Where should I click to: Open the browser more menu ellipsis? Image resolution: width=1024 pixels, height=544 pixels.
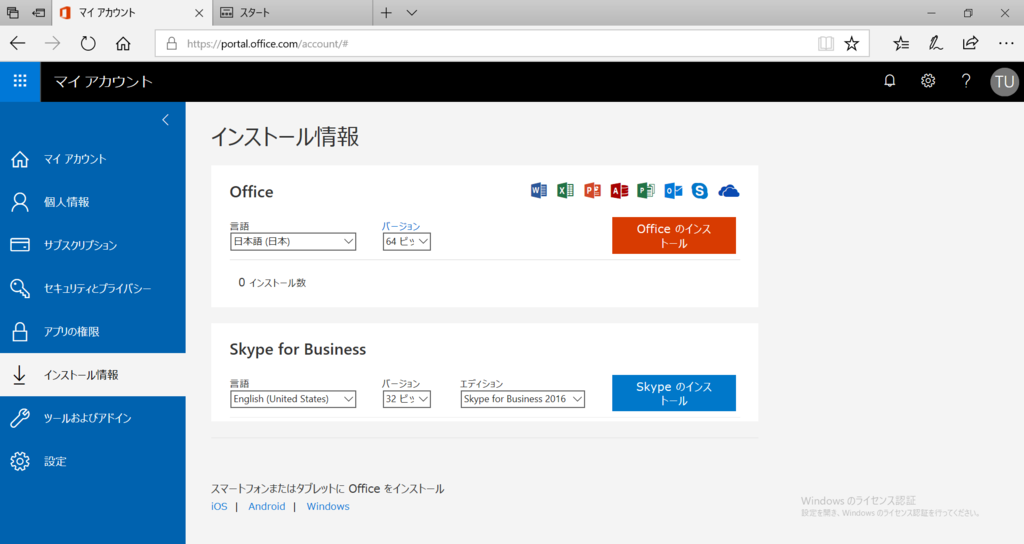1006,44
